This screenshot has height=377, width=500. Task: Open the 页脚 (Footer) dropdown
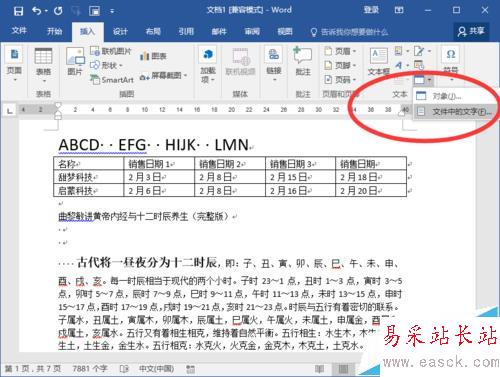(340, 65)
